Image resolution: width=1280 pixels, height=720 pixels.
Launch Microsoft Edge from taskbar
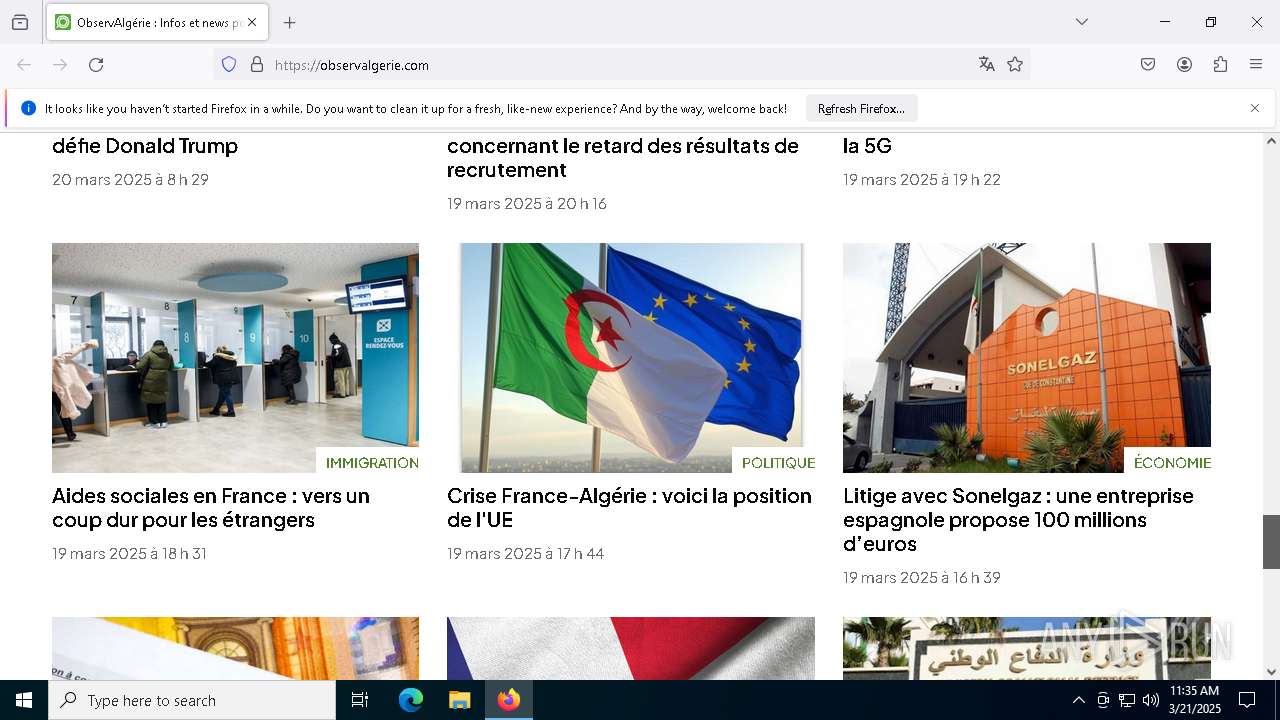click(x=411, y=700)
